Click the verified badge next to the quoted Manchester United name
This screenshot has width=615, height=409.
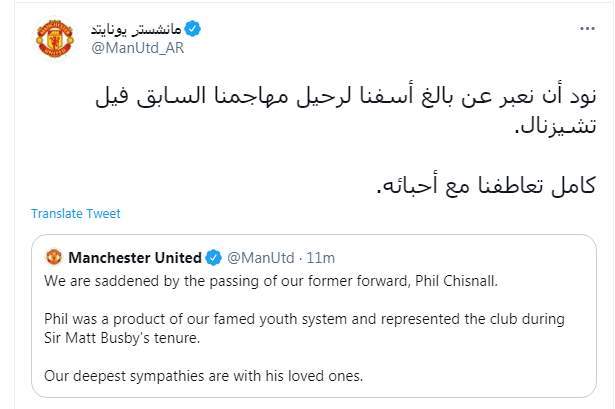213,258
